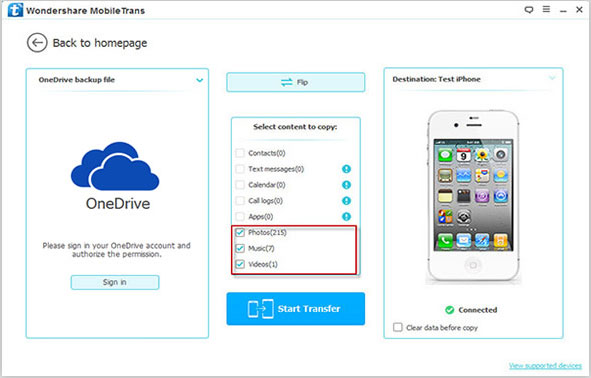The width and height of the screenshot is (591, 378).
Task: Open the View supported devices link
Action: tap(545, 366)
